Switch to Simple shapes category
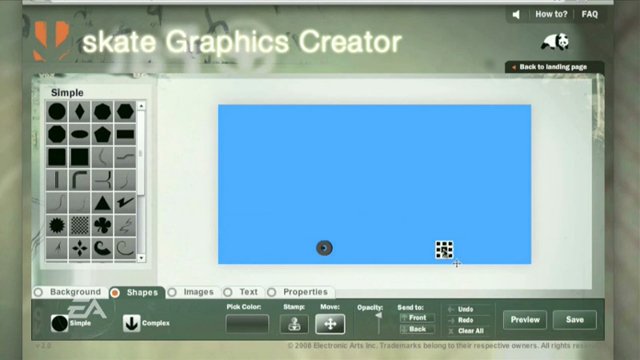This screenshot has width=640, height=360. 71,323
